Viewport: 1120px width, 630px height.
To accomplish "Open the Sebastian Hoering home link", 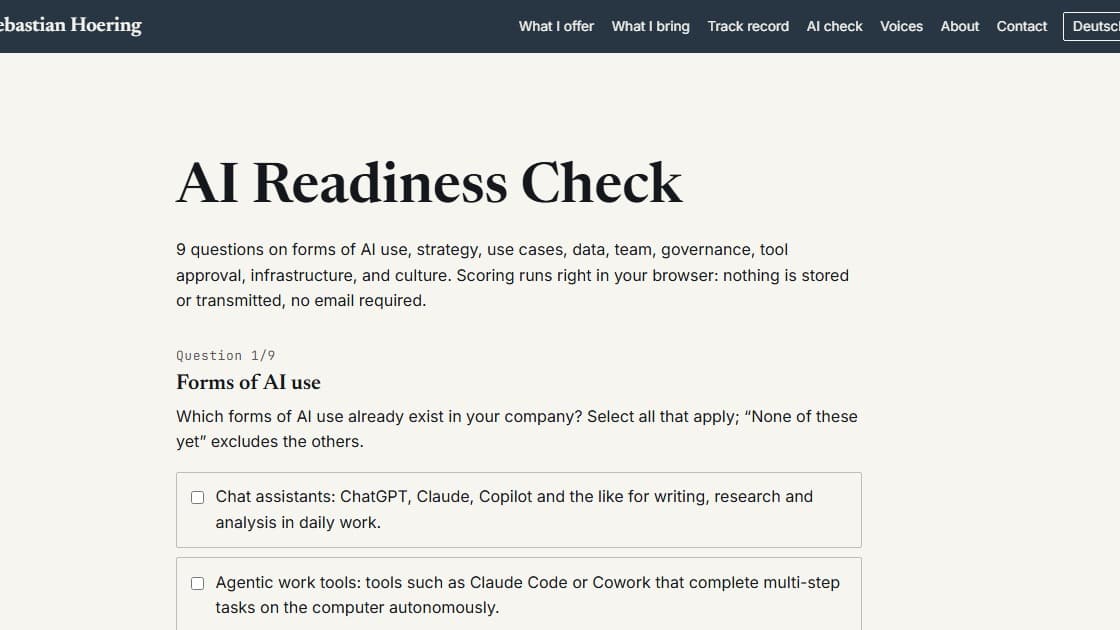I will click(70, 25).
